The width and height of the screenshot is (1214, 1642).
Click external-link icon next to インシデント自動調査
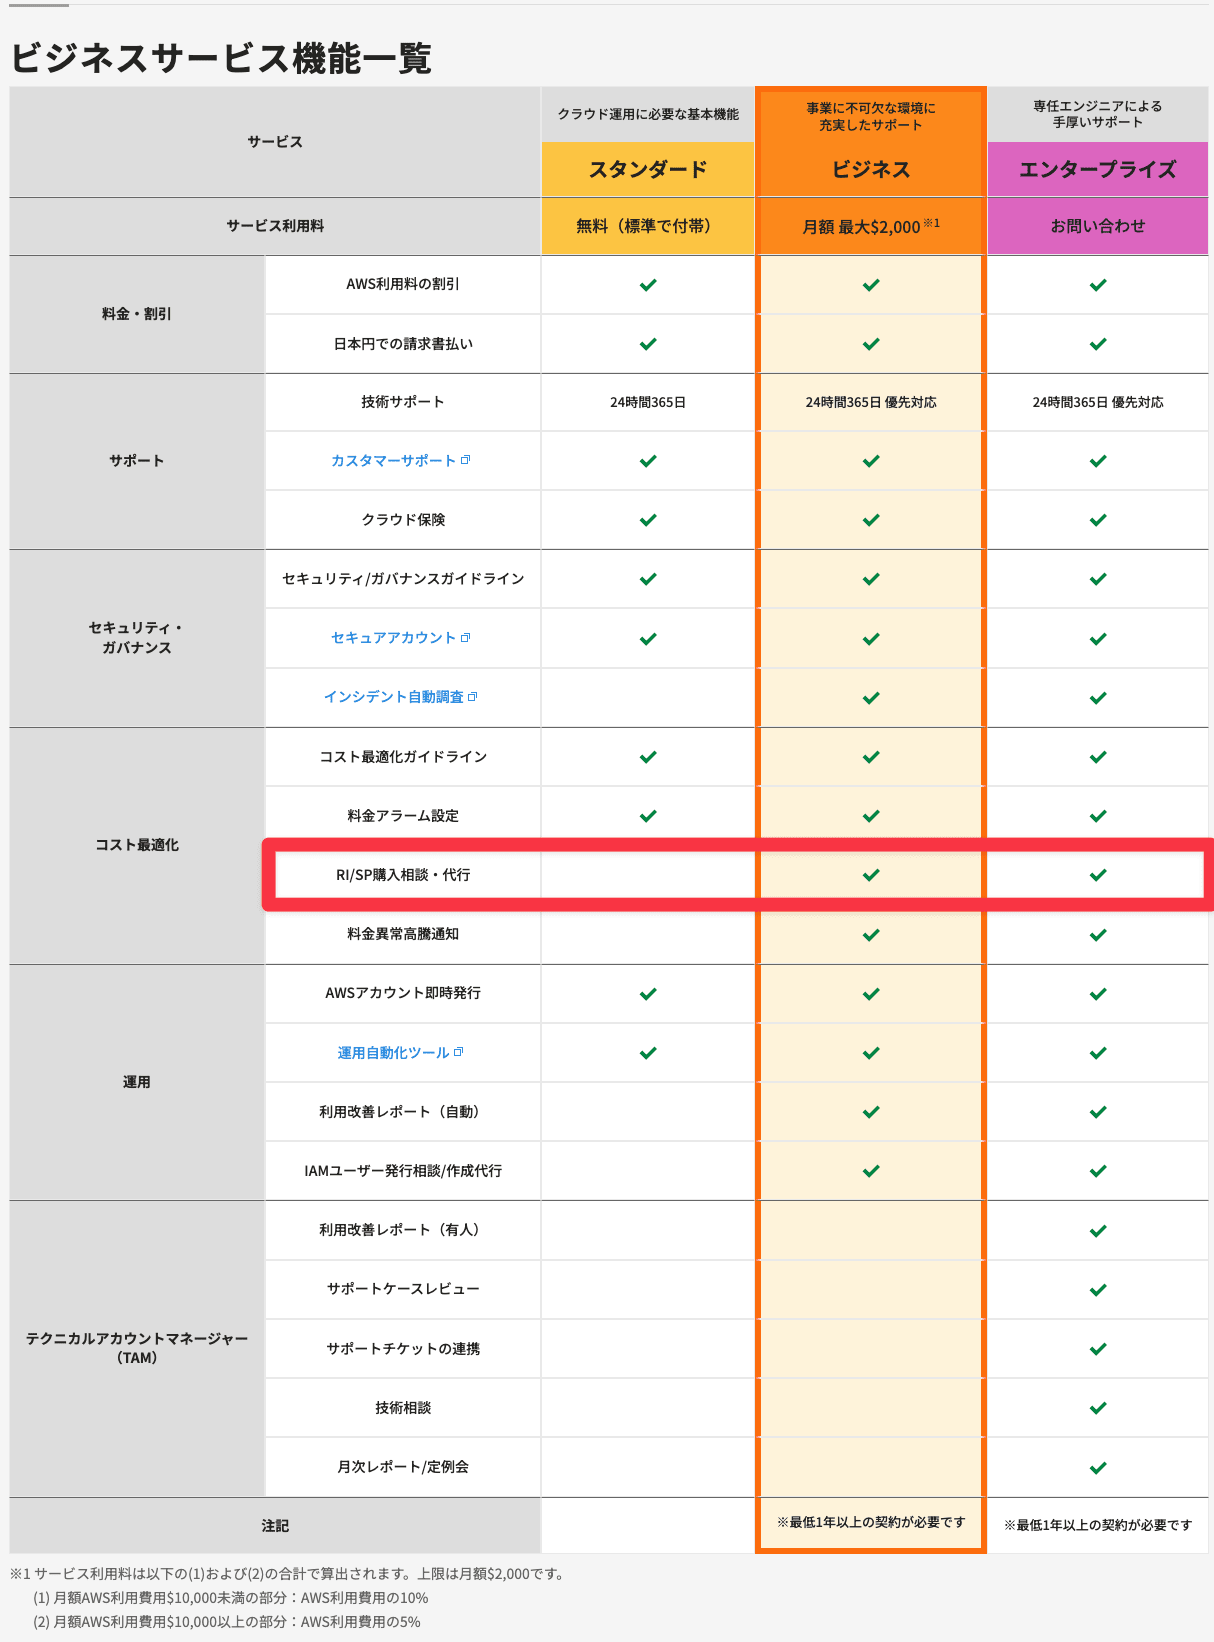click(x=473, y=696)
